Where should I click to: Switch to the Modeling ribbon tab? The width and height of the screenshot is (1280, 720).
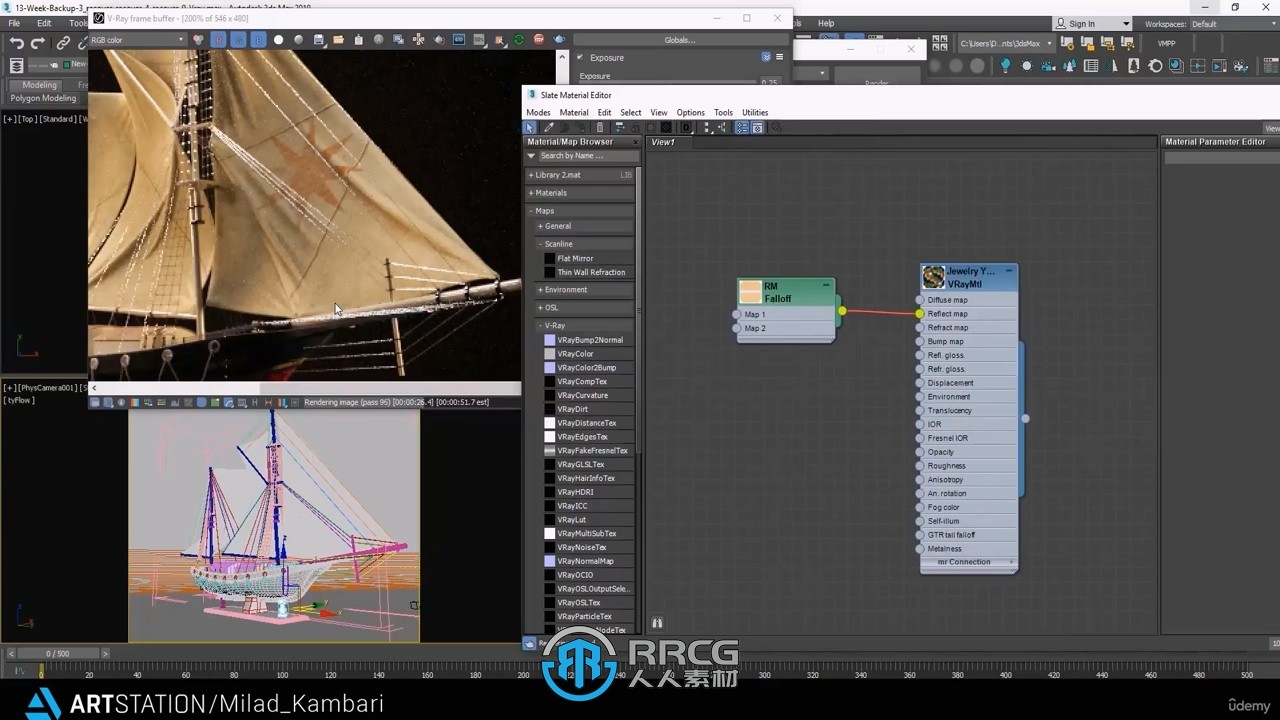40,85
